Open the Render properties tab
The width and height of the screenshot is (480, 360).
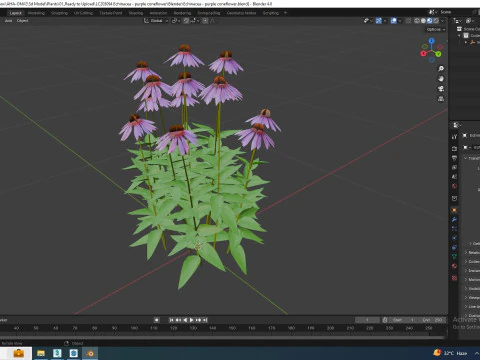454,148
